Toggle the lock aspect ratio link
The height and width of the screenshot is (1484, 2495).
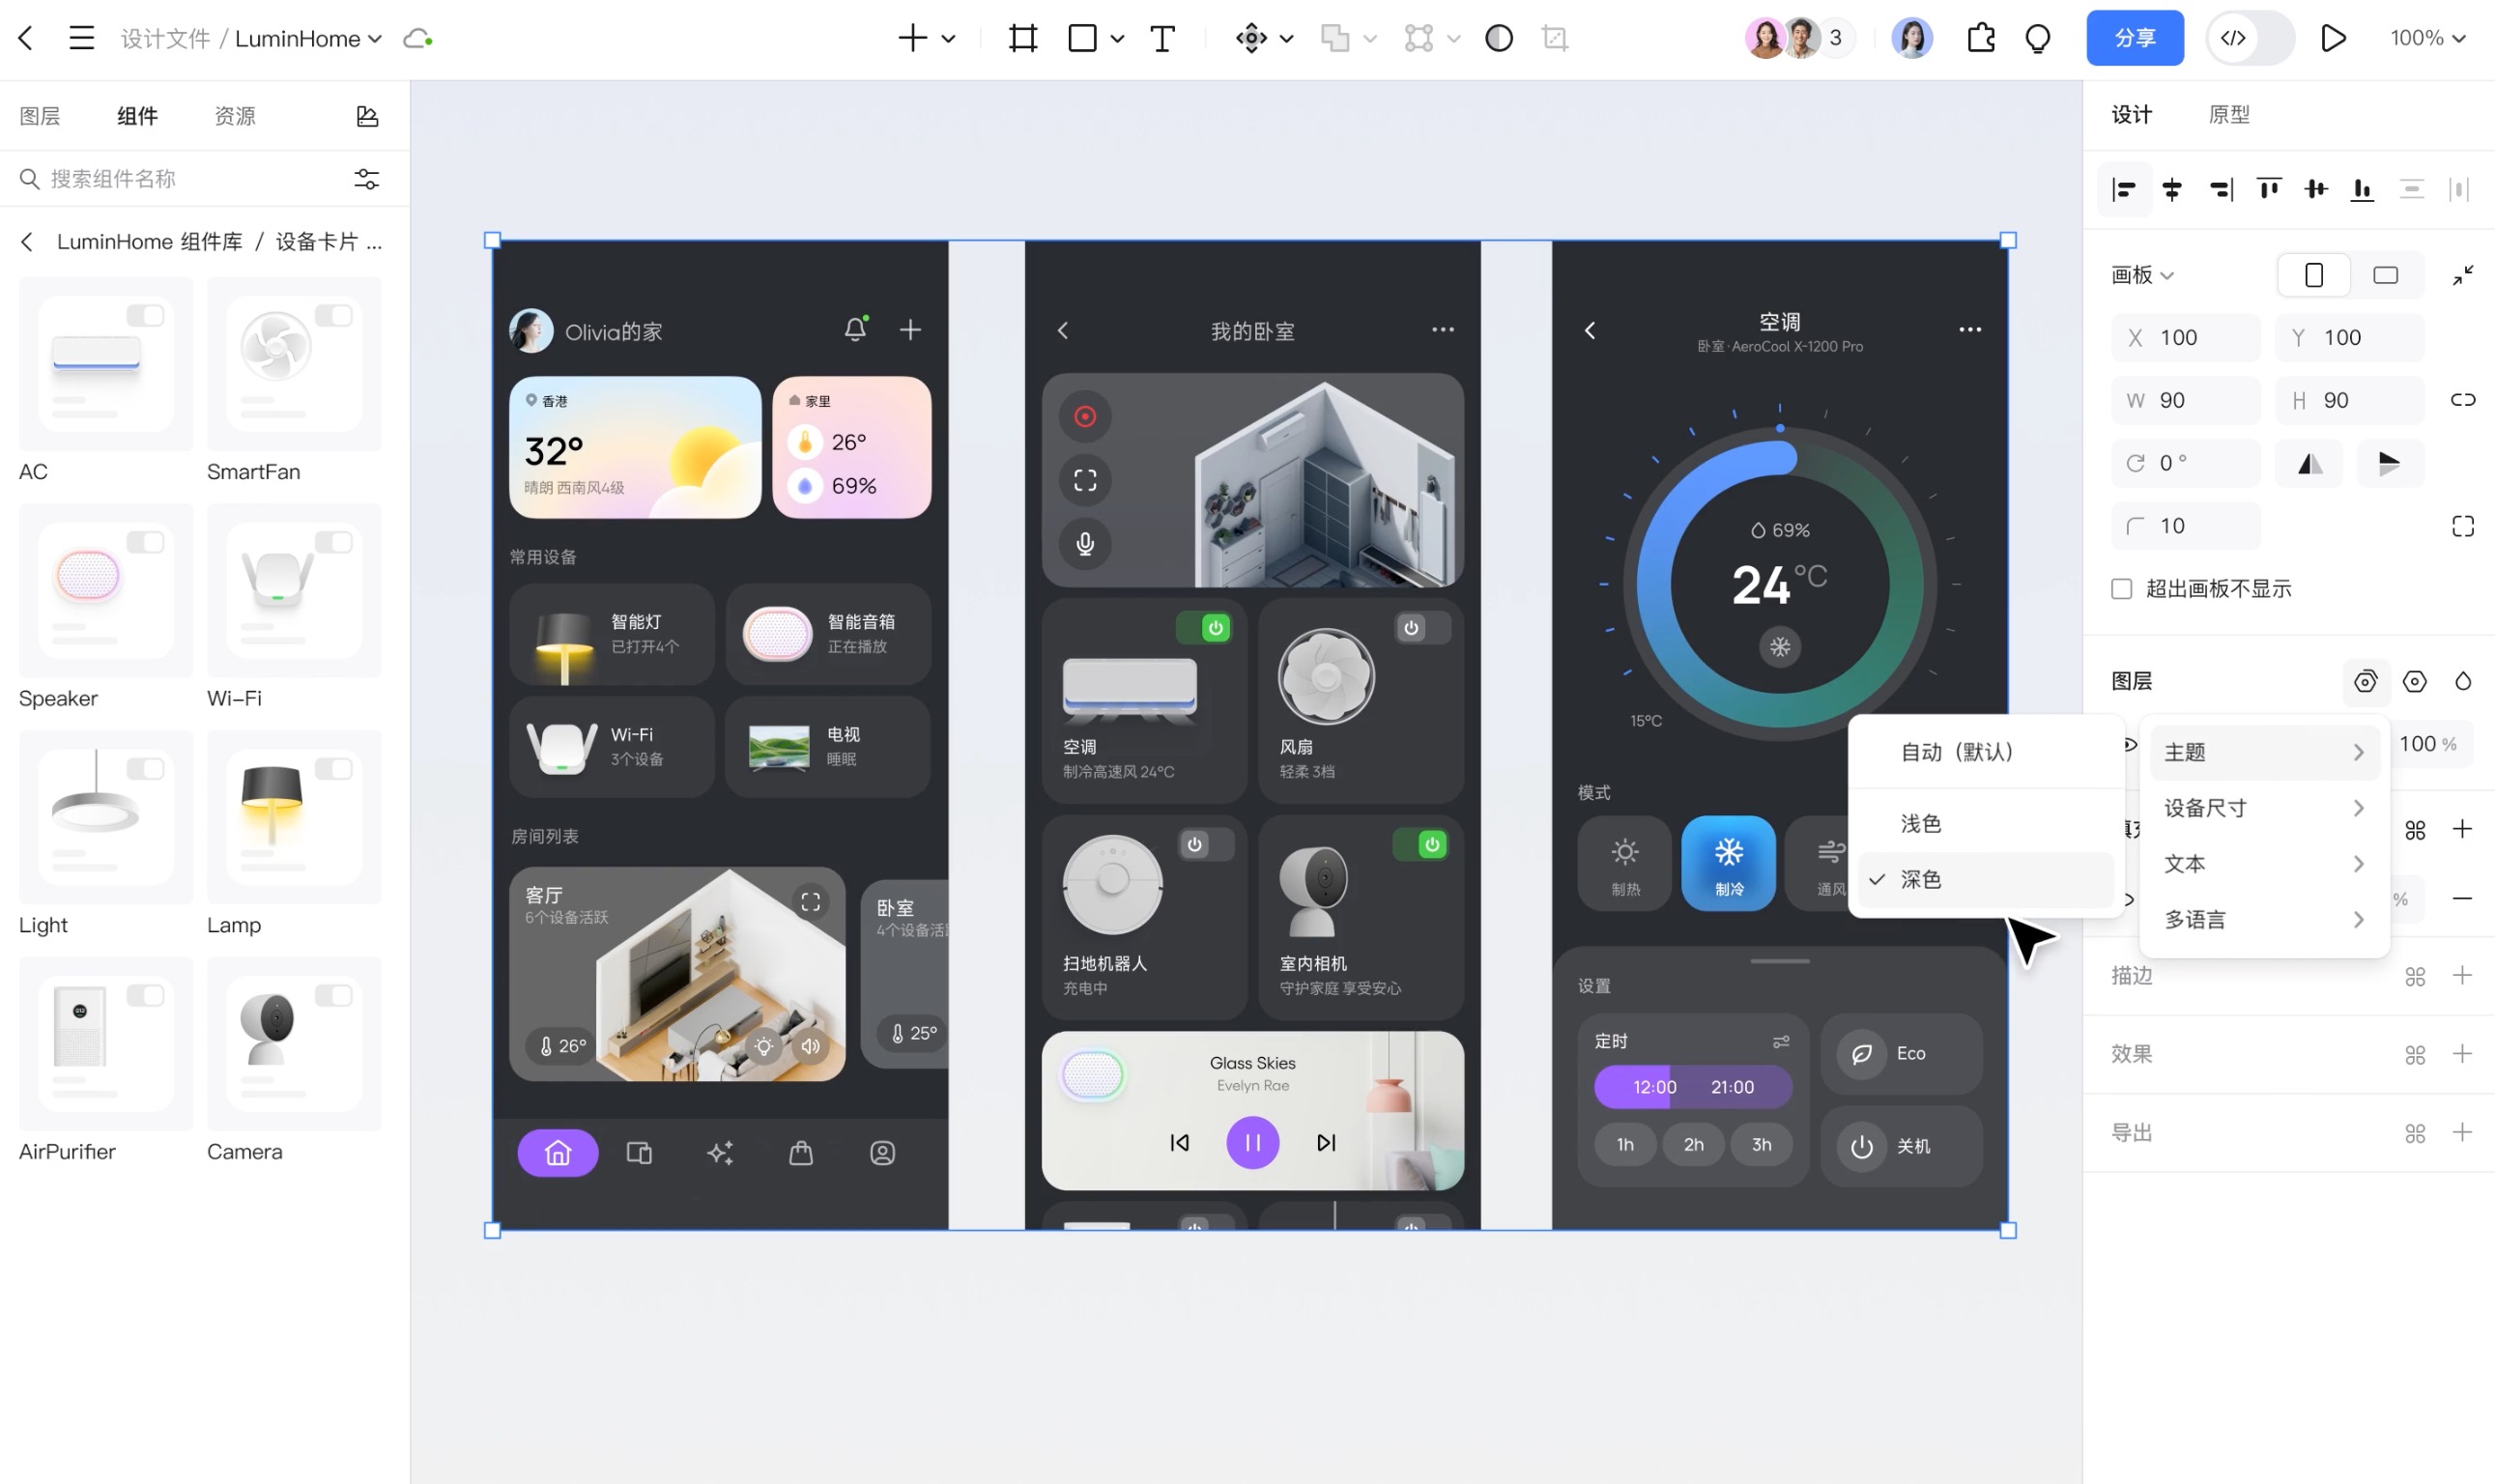[2463, 400]
